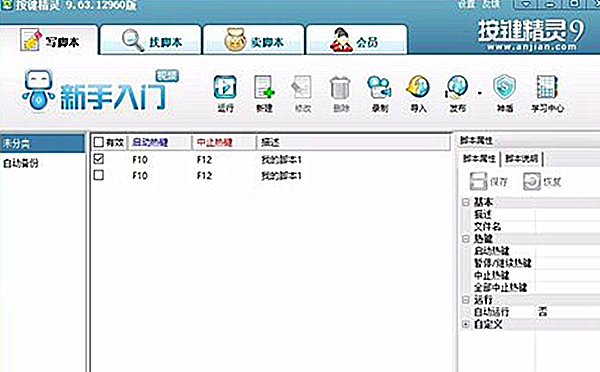
Task: Create a new script via 新建
Action: click(264, 94)
